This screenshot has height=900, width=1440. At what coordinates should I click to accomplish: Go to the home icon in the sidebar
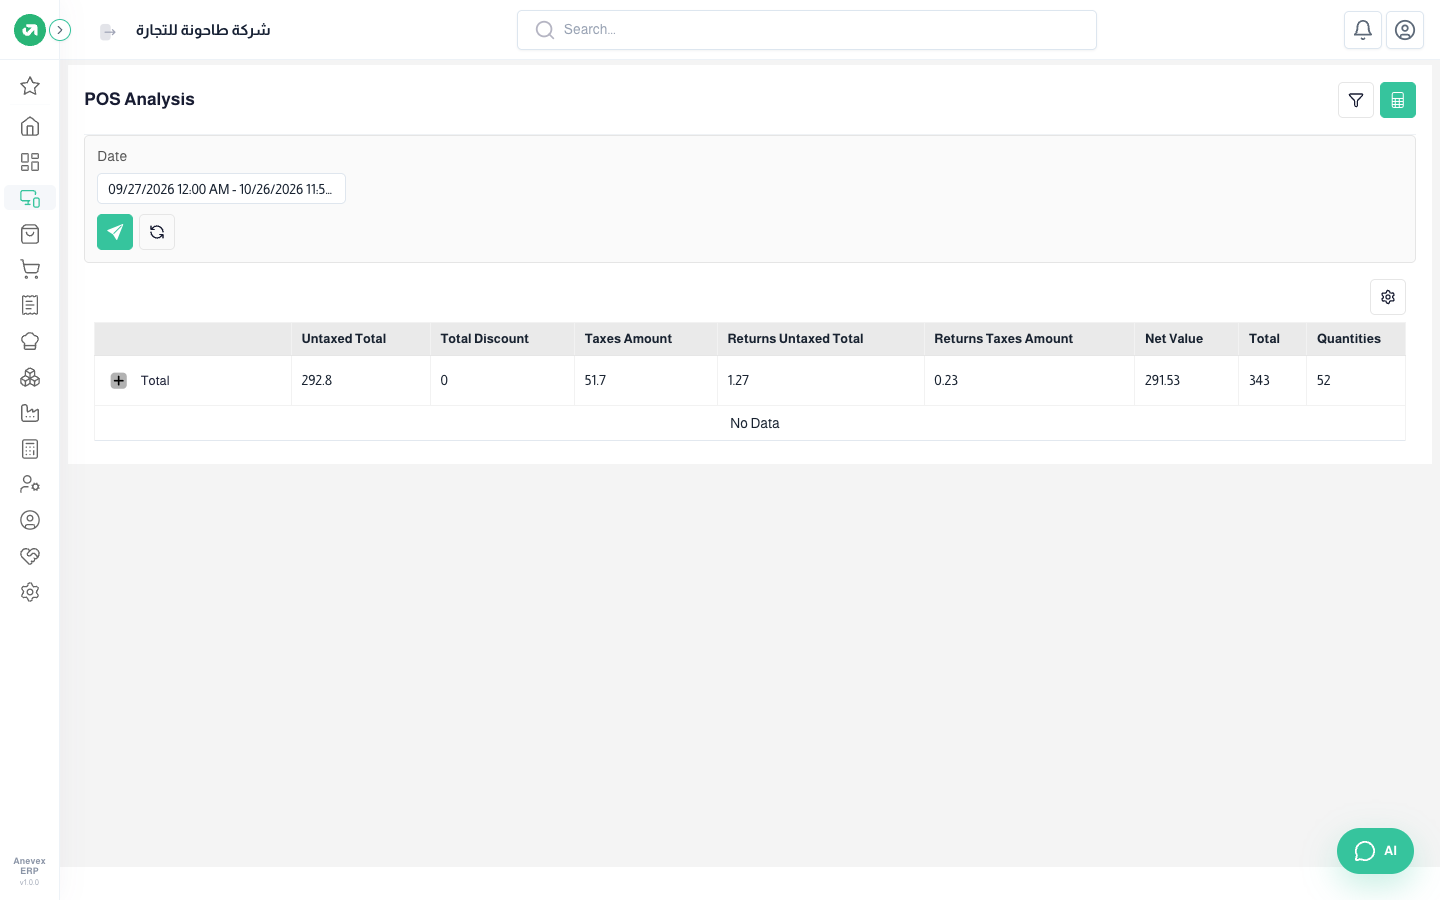point(30,126)
